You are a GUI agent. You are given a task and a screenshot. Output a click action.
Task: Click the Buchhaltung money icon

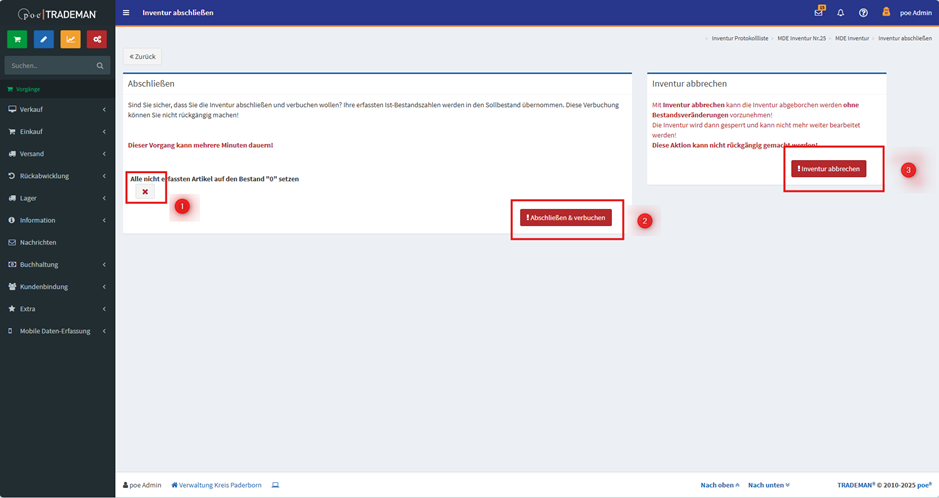coord(12,265)
